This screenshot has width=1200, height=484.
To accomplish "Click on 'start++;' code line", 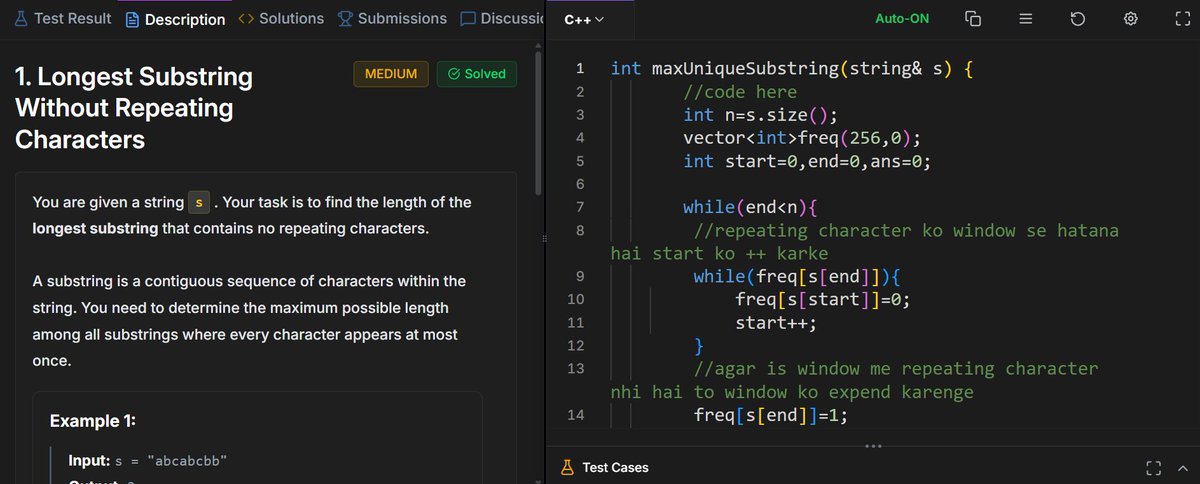I will [x=776, y=323].
